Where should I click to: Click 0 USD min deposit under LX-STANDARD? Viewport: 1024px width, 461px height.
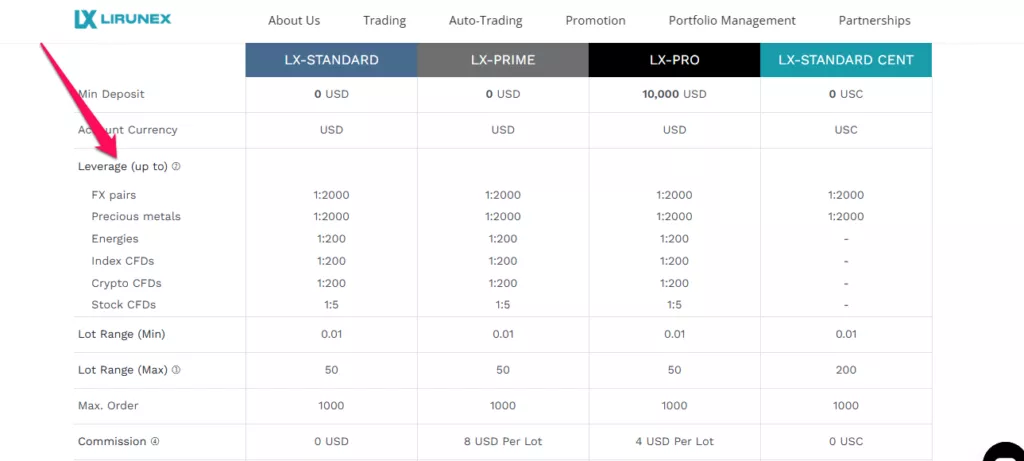pyautogui.click(x=331, y=94)
